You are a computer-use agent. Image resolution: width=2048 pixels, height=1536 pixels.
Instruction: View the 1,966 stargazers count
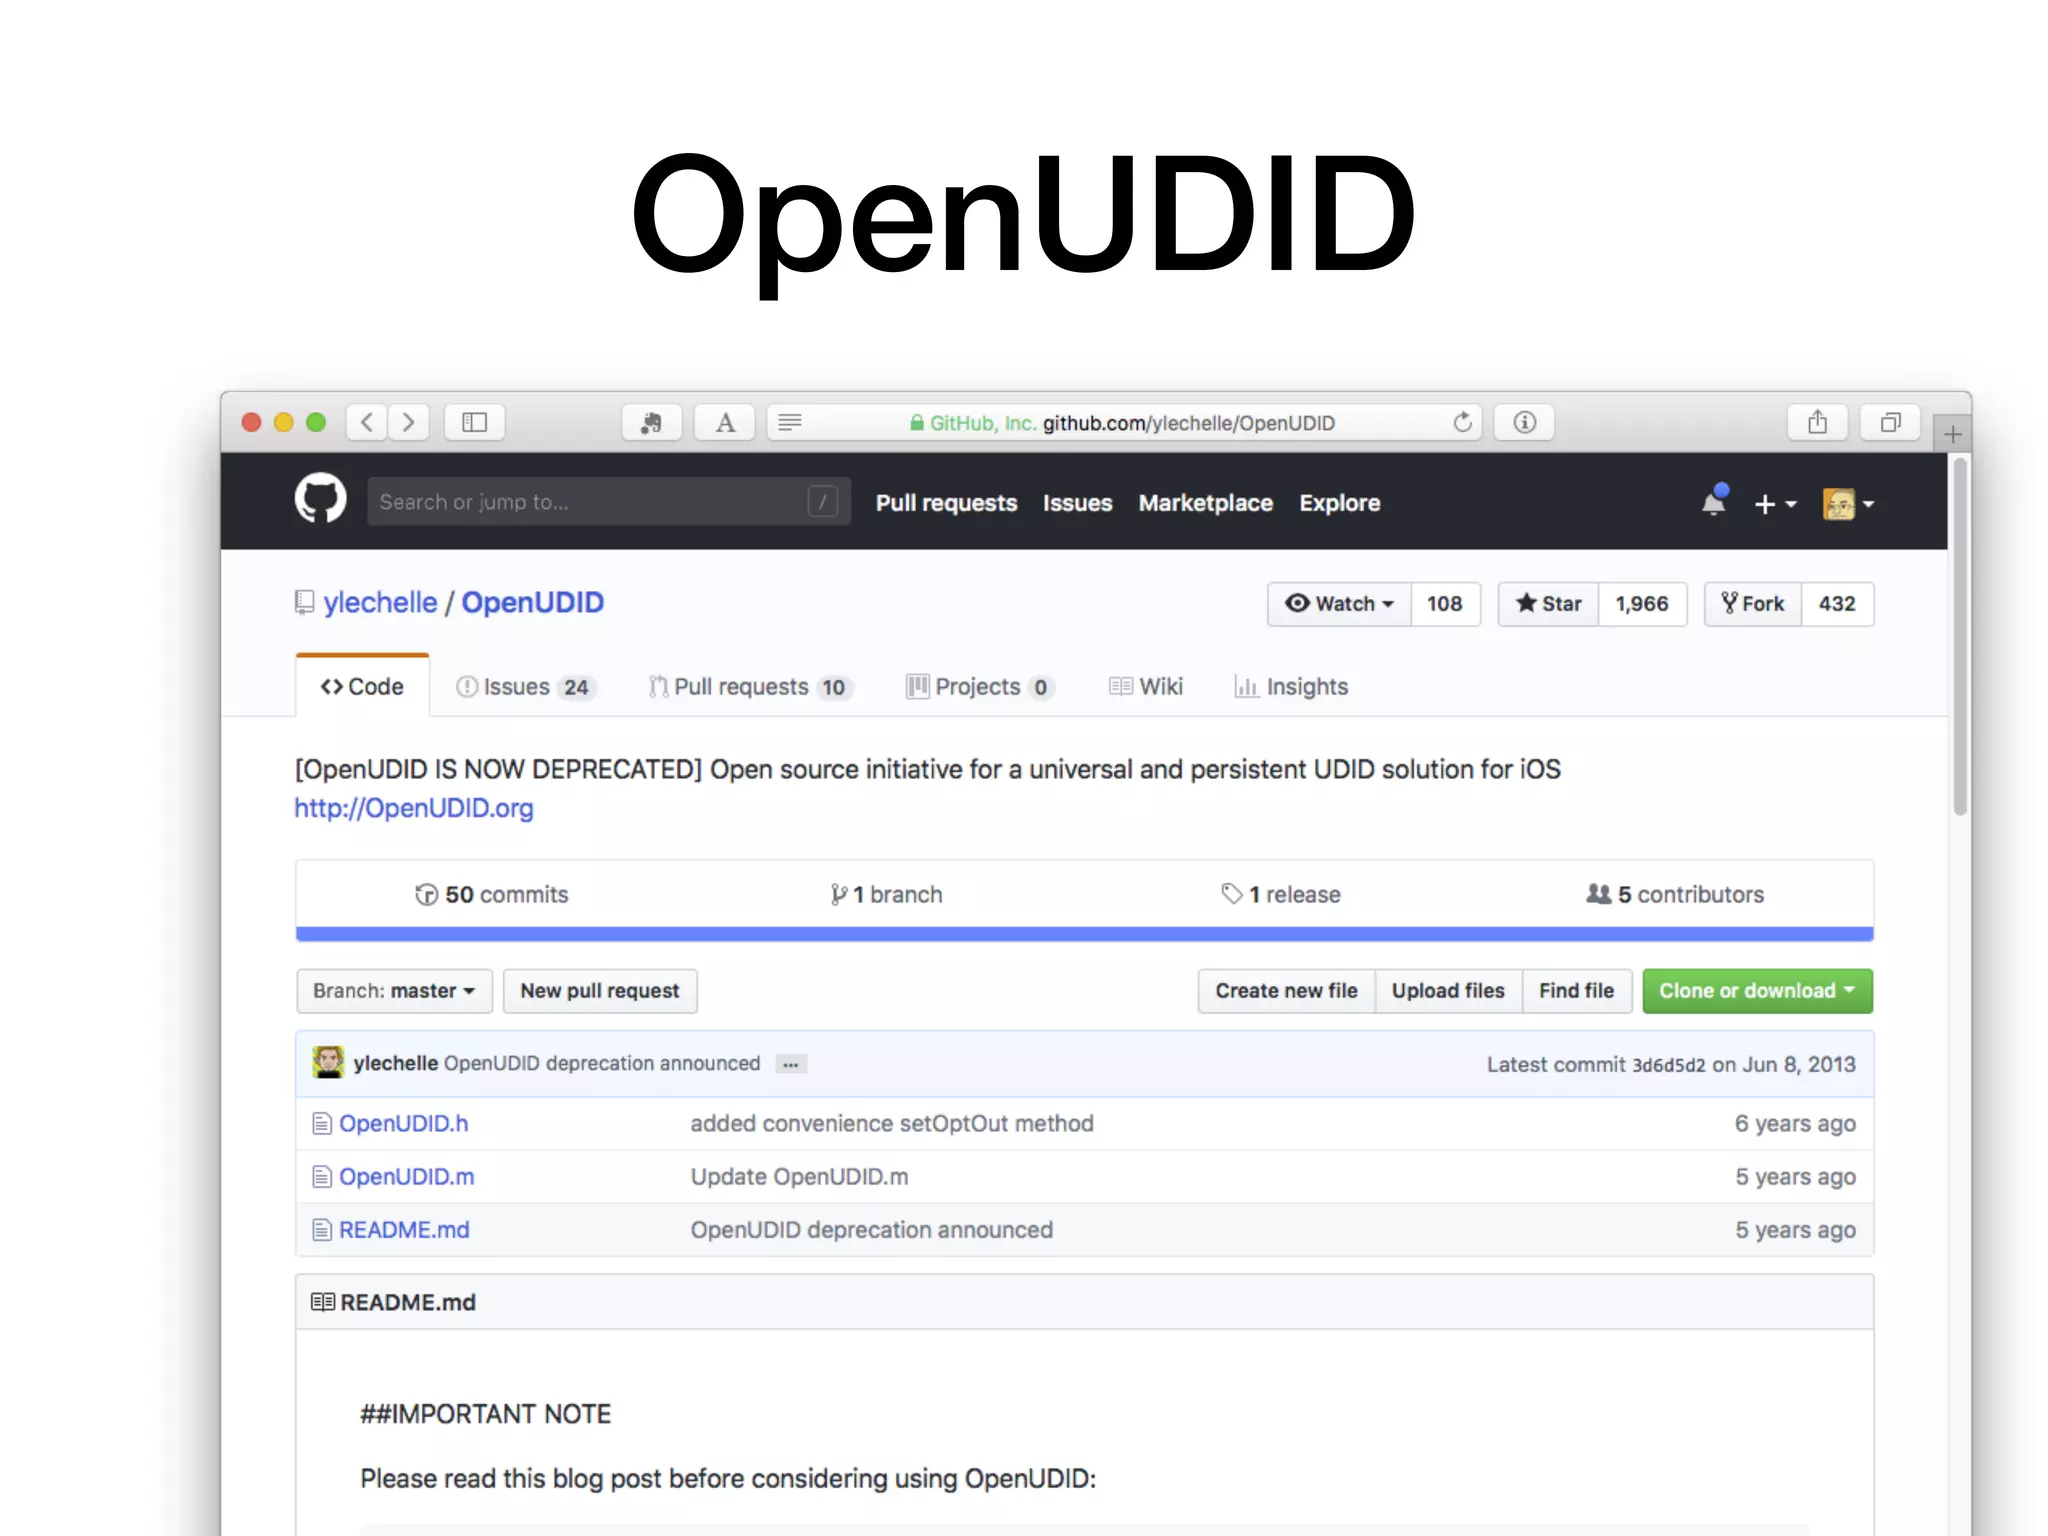[x=1642, y=604]
